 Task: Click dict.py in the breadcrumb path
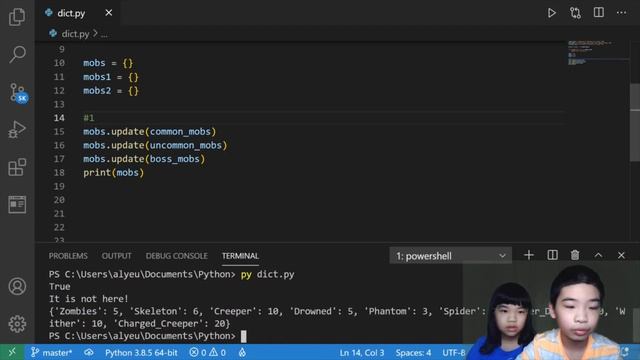[75, 34]
